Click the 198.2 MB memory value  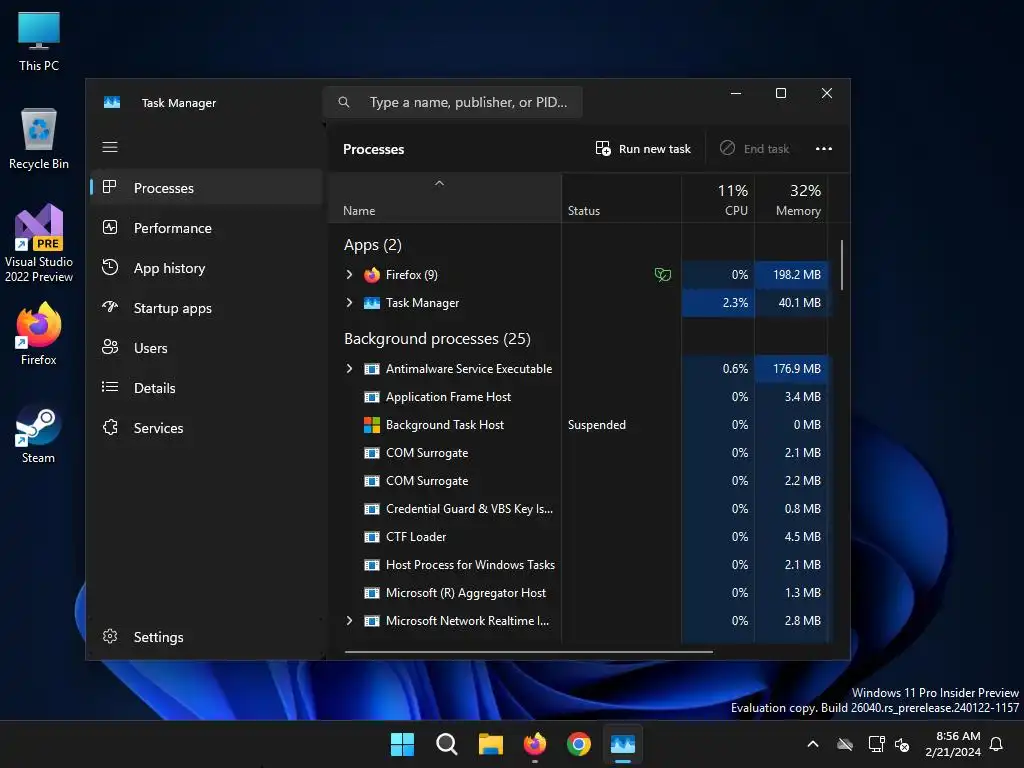[x=797, y=275]
